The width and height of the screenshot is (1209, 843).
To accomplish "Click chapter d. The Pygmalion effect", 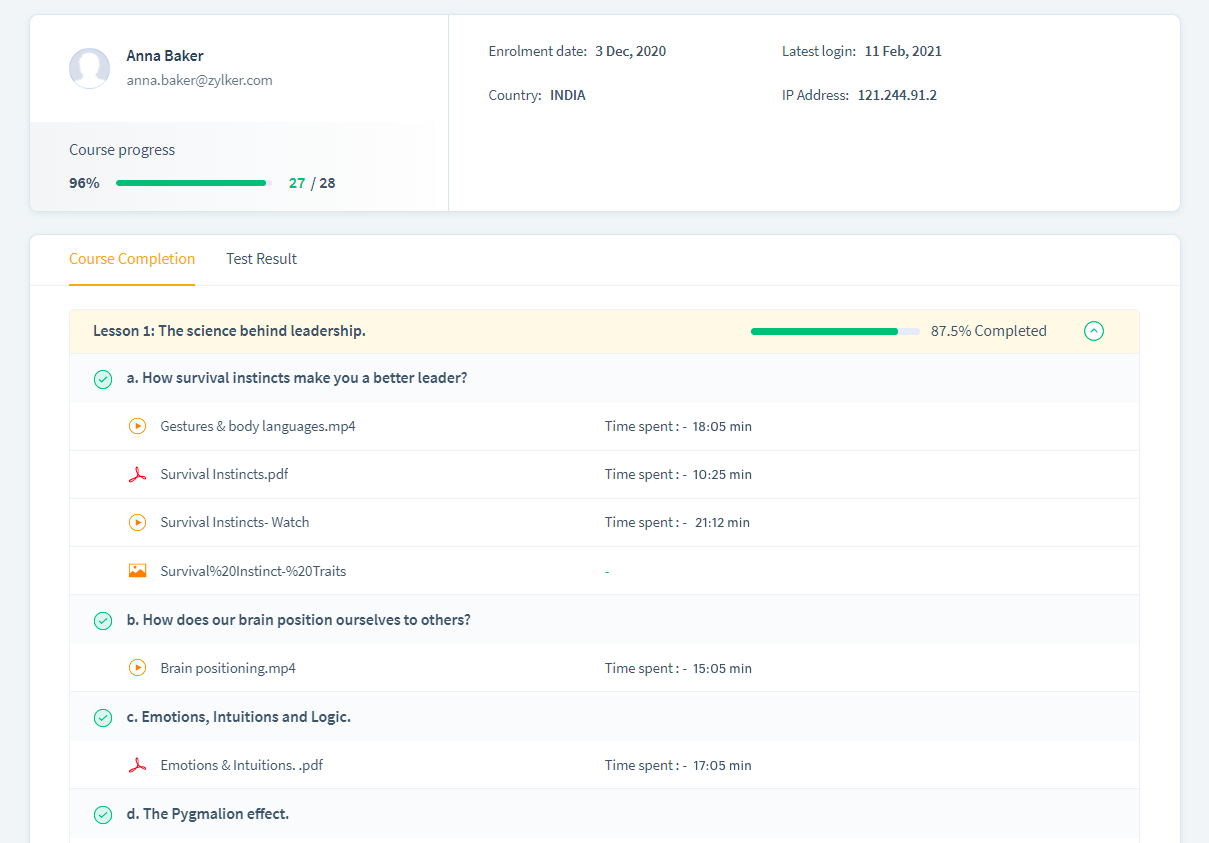I will pos(207,814).
